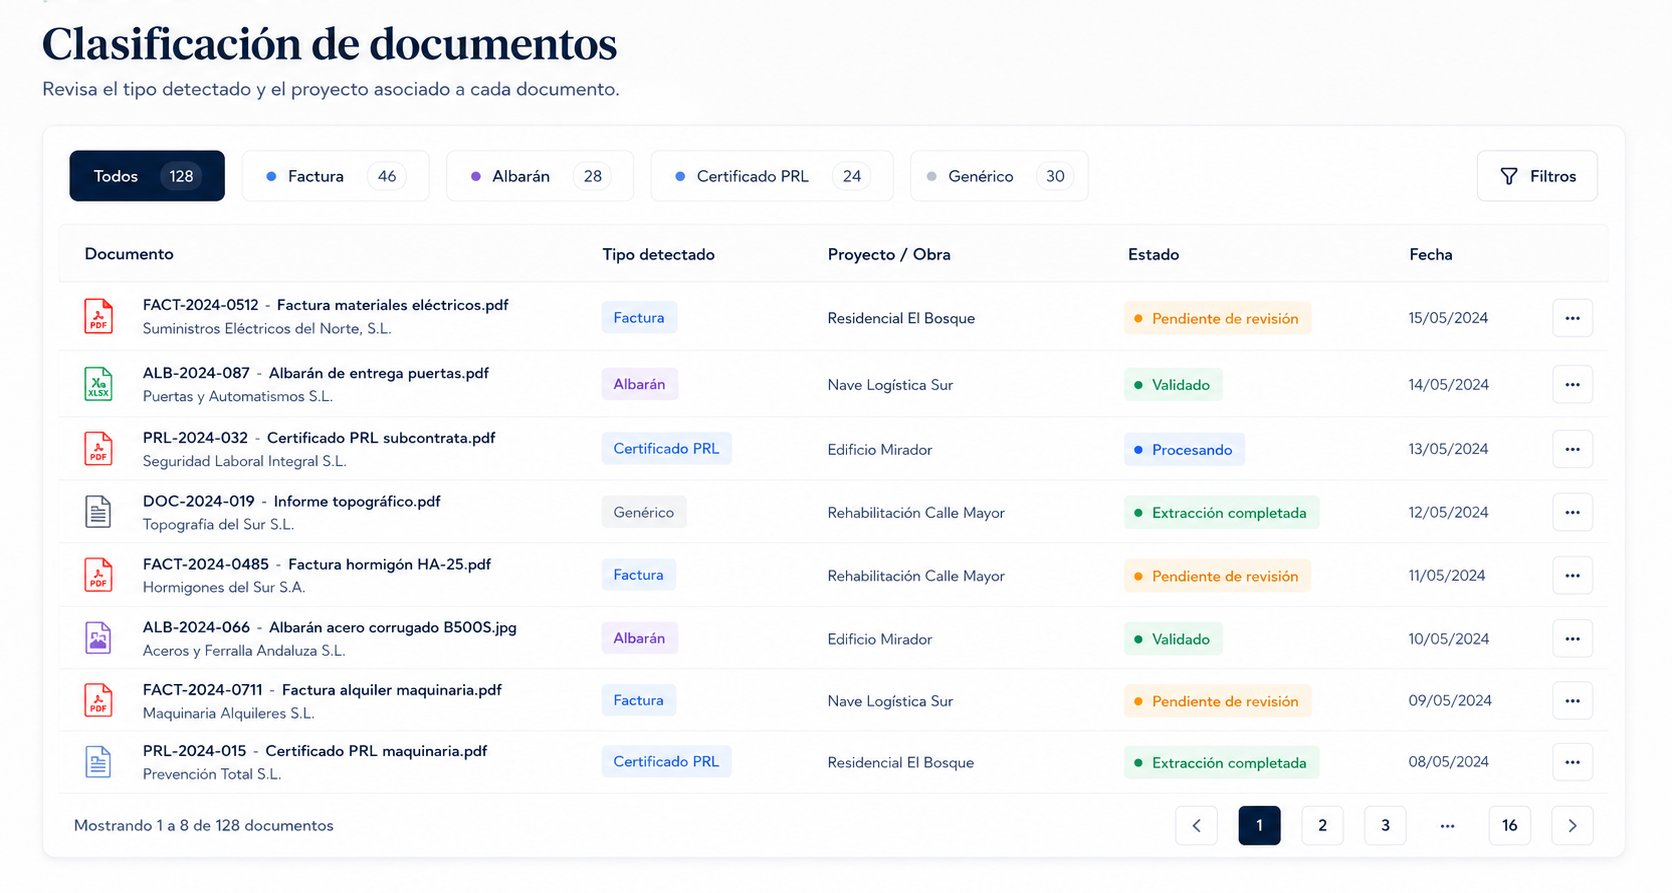Image resolution: width=1672 pixels, height=893 pixels.
Task: Click Pendiente de revisión status for FACT-2024-0485
Action: (1217, 576)
